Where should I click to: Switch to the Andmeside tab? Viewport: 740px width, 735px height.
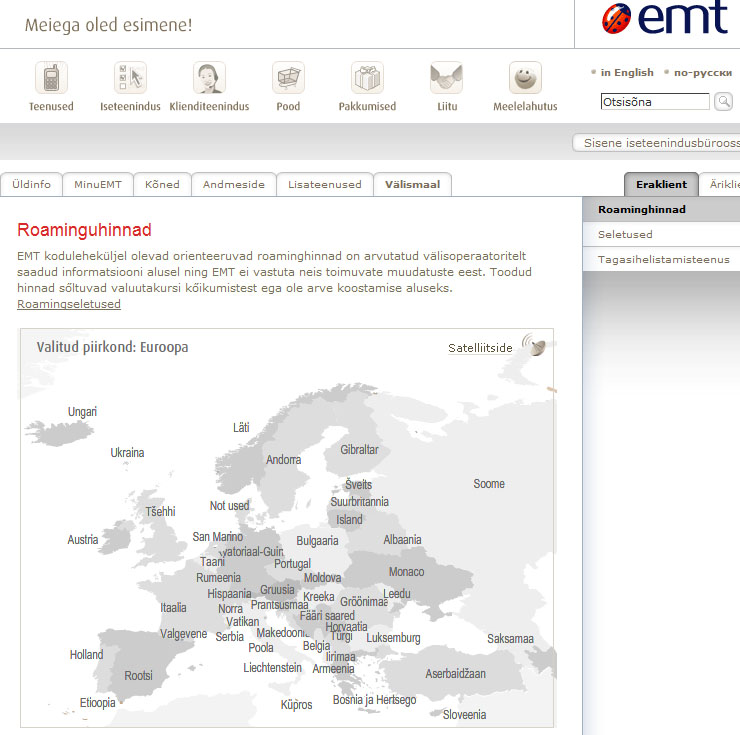(x=234, y=185)
